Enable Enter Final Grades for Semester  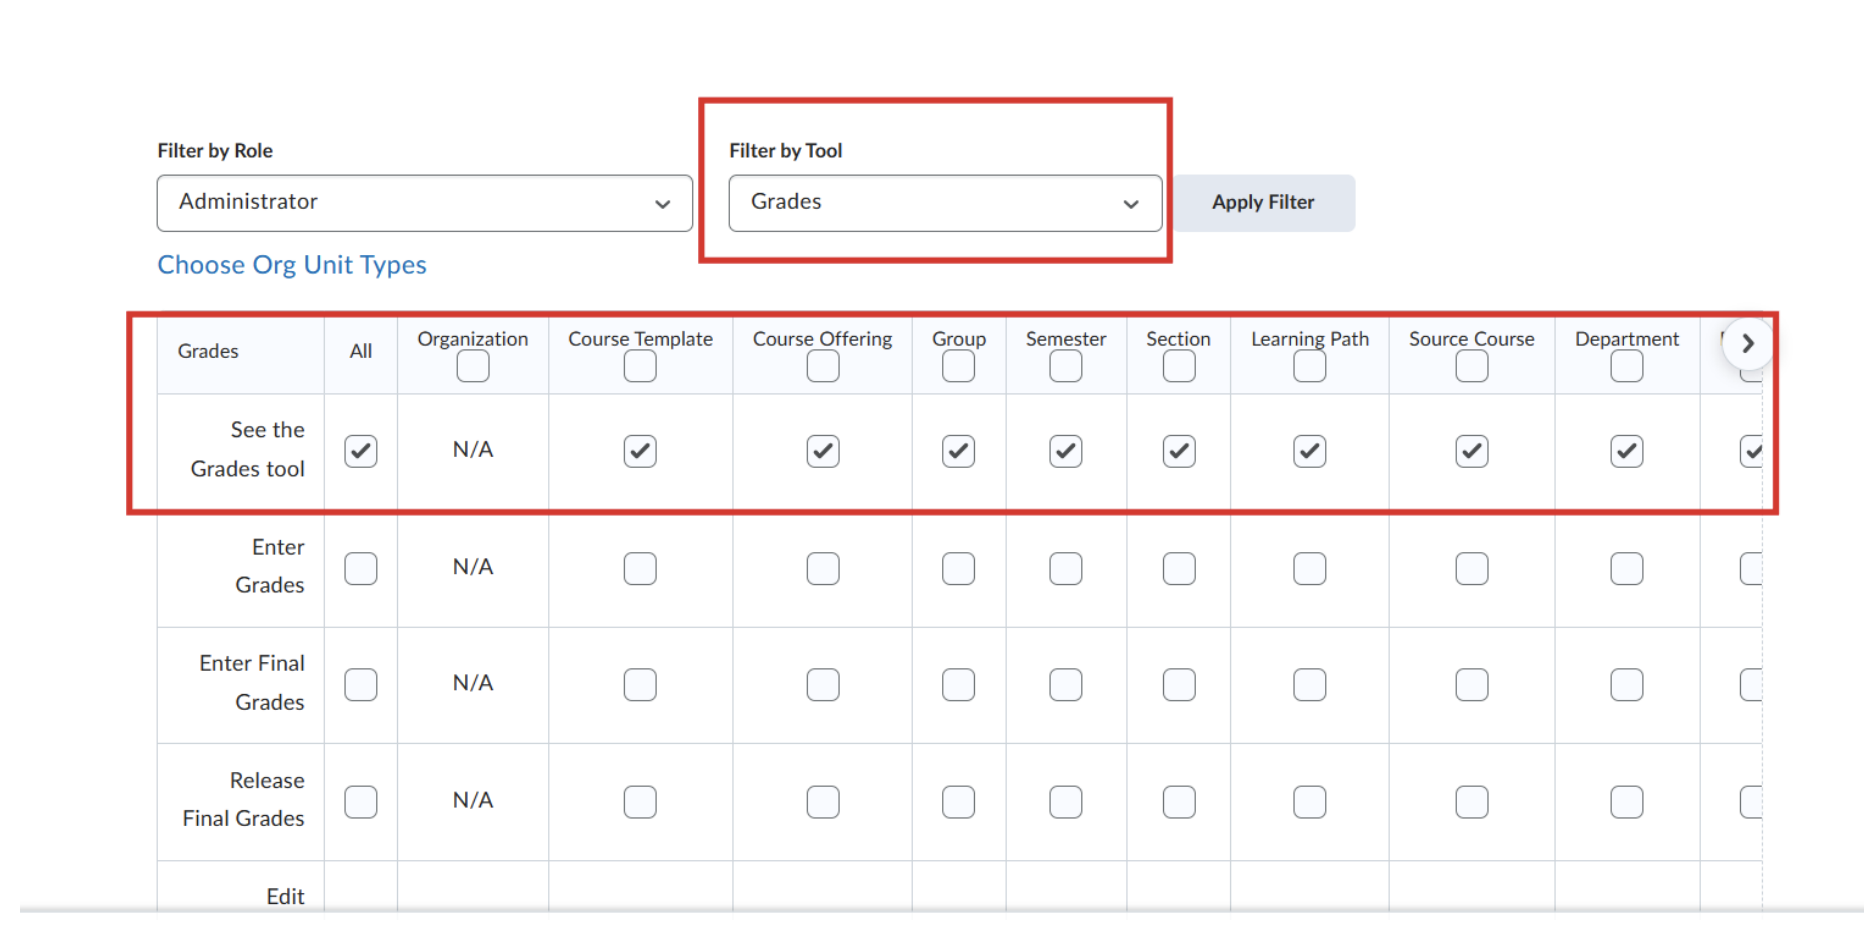[x=1066, y=685]
